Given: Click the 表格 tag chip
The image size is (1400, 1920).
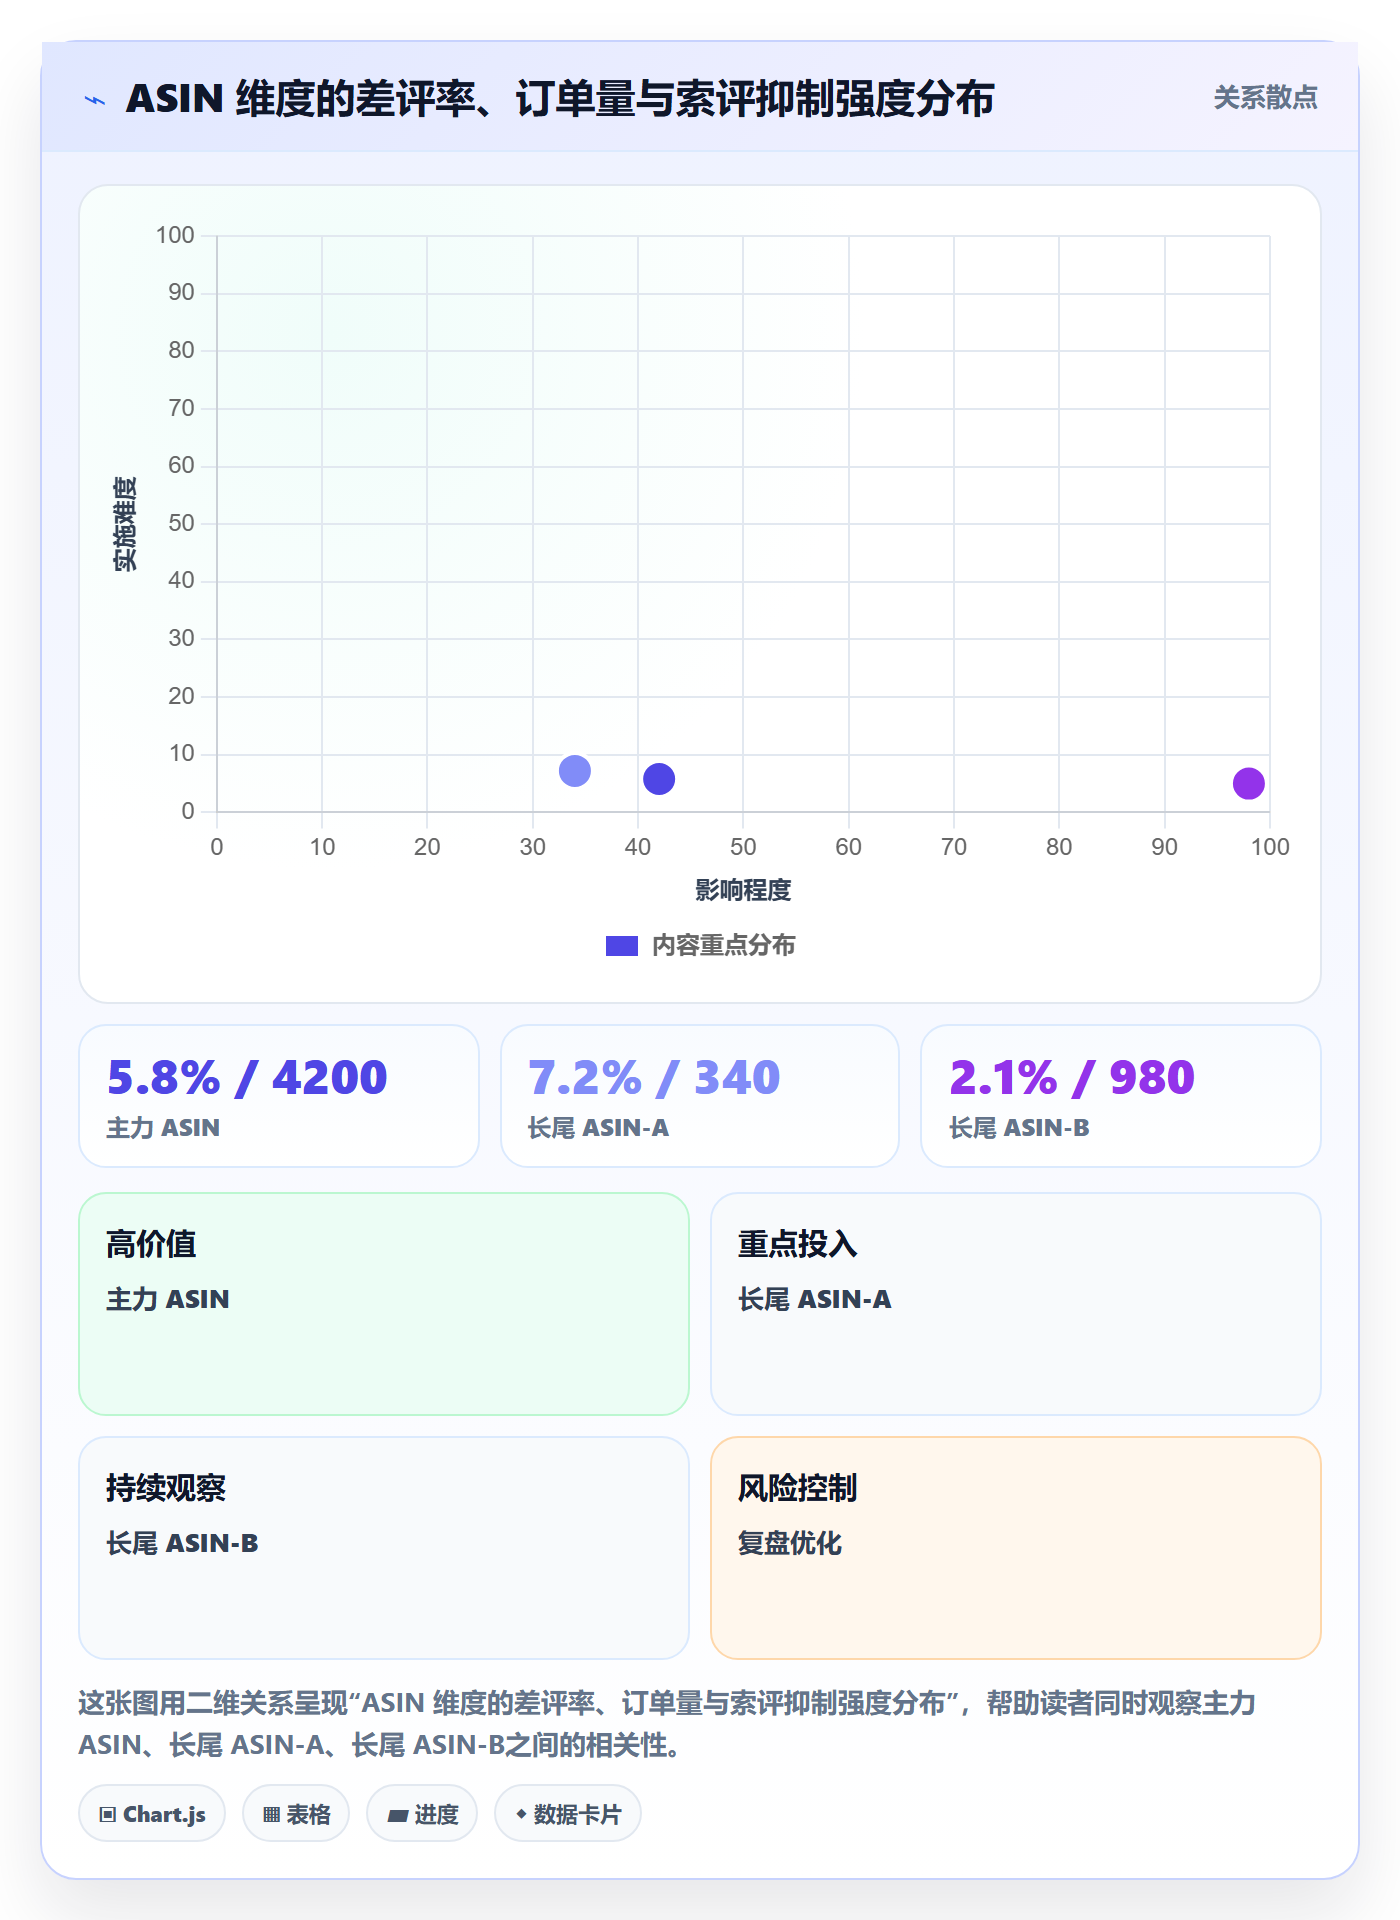Looking at the screenshot, I should point(296,1814).
